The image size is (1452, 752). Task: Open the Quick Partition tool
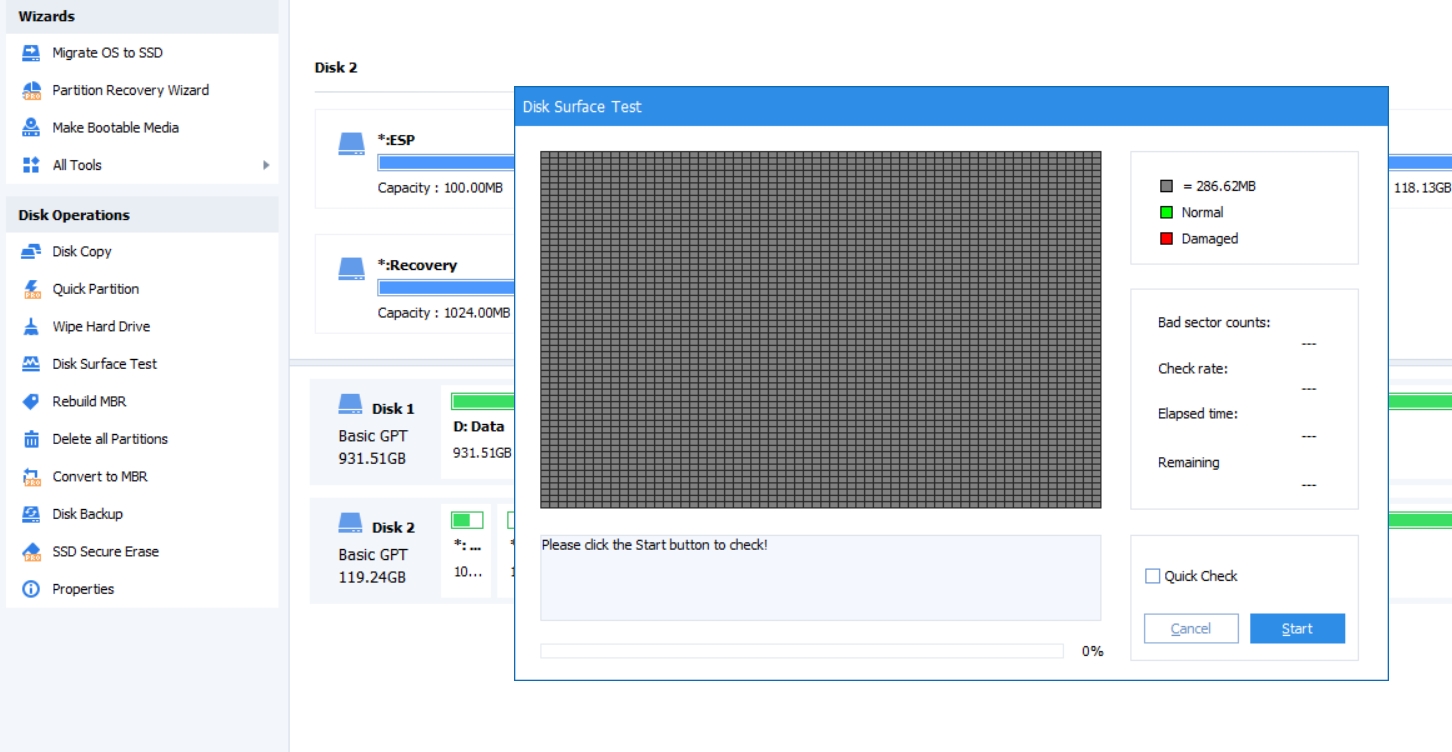click(97, 288)
